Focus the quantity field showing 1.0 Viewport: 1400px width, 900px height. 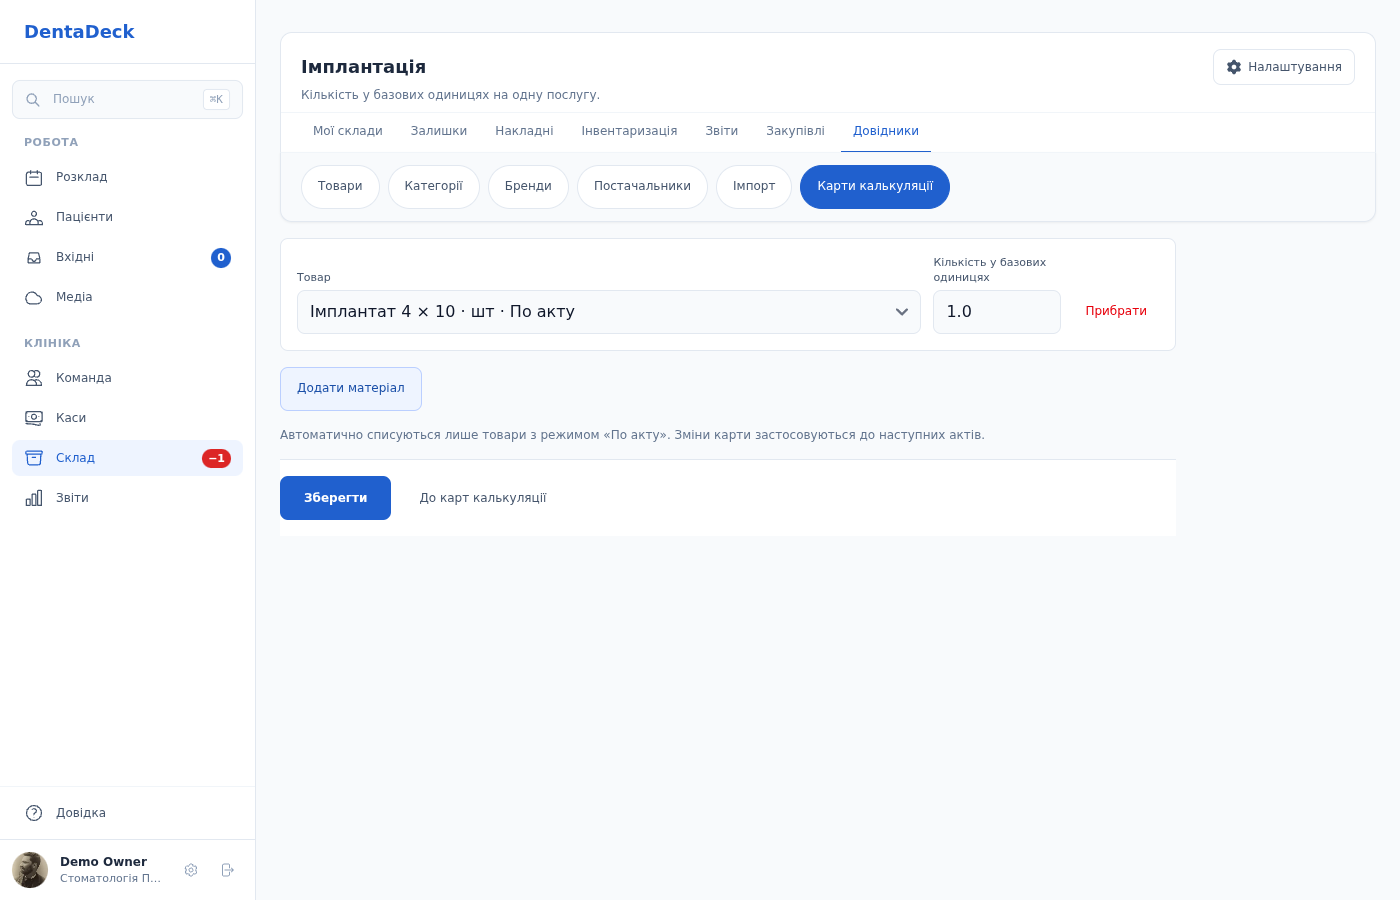tap(997, 312)
